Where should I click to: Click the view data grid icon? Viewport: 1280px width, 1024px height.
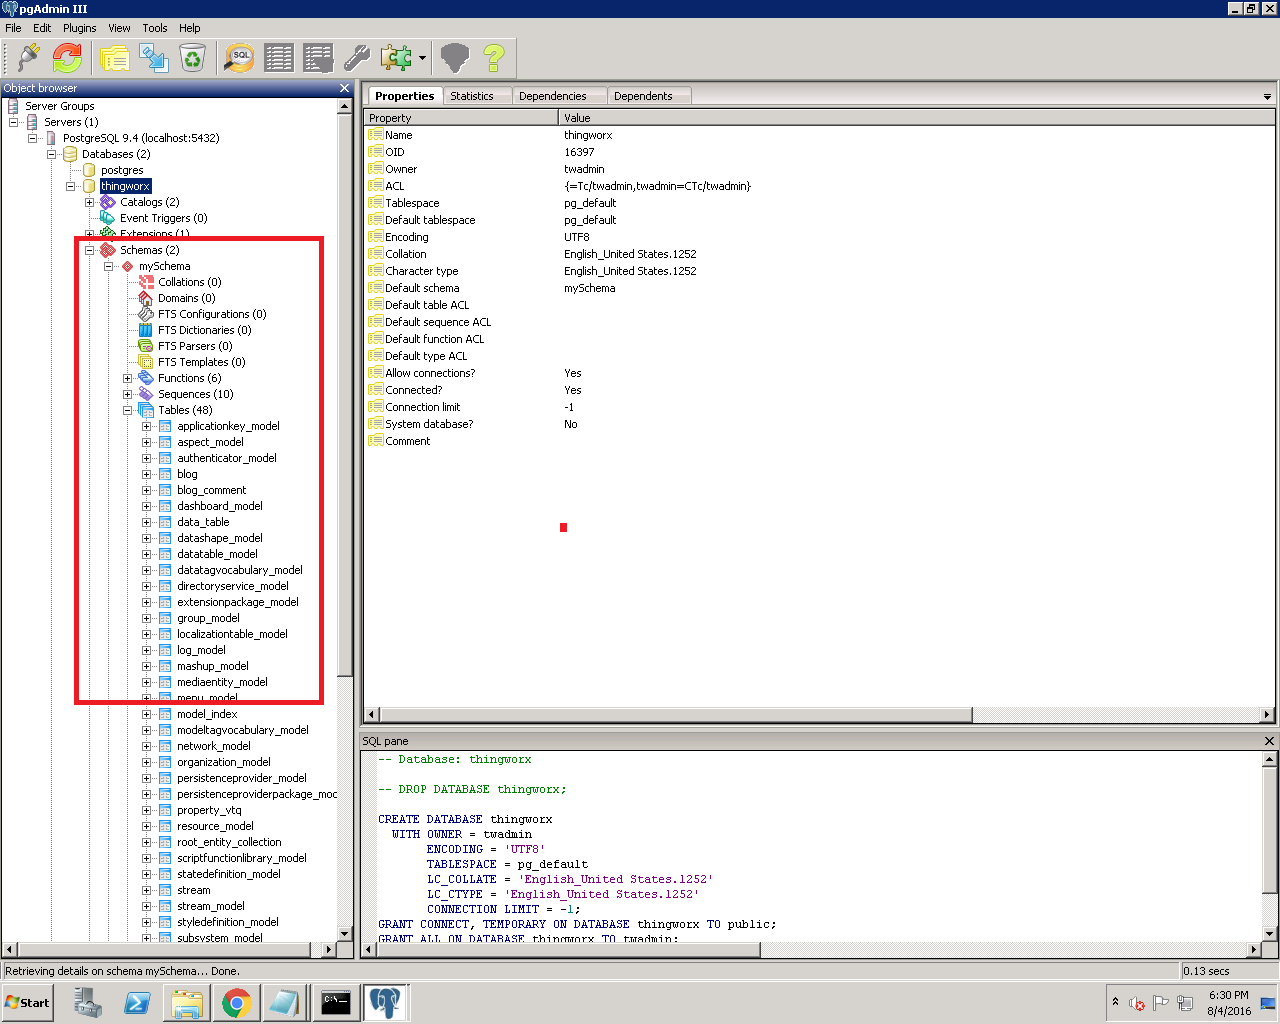coord(279,58)
